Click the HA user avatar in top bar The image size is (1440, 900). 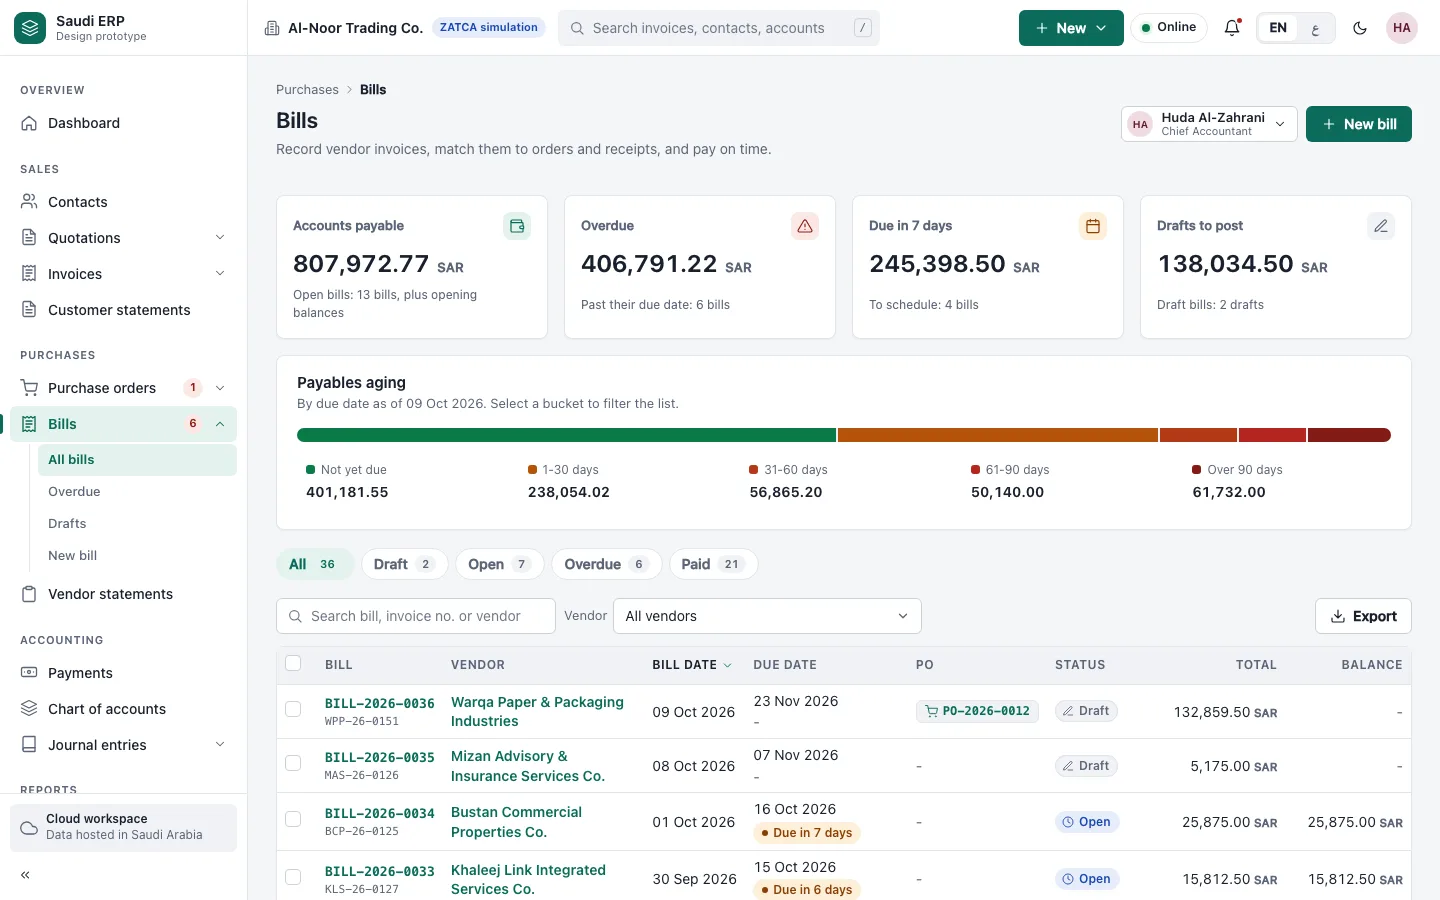[1402, 28]
